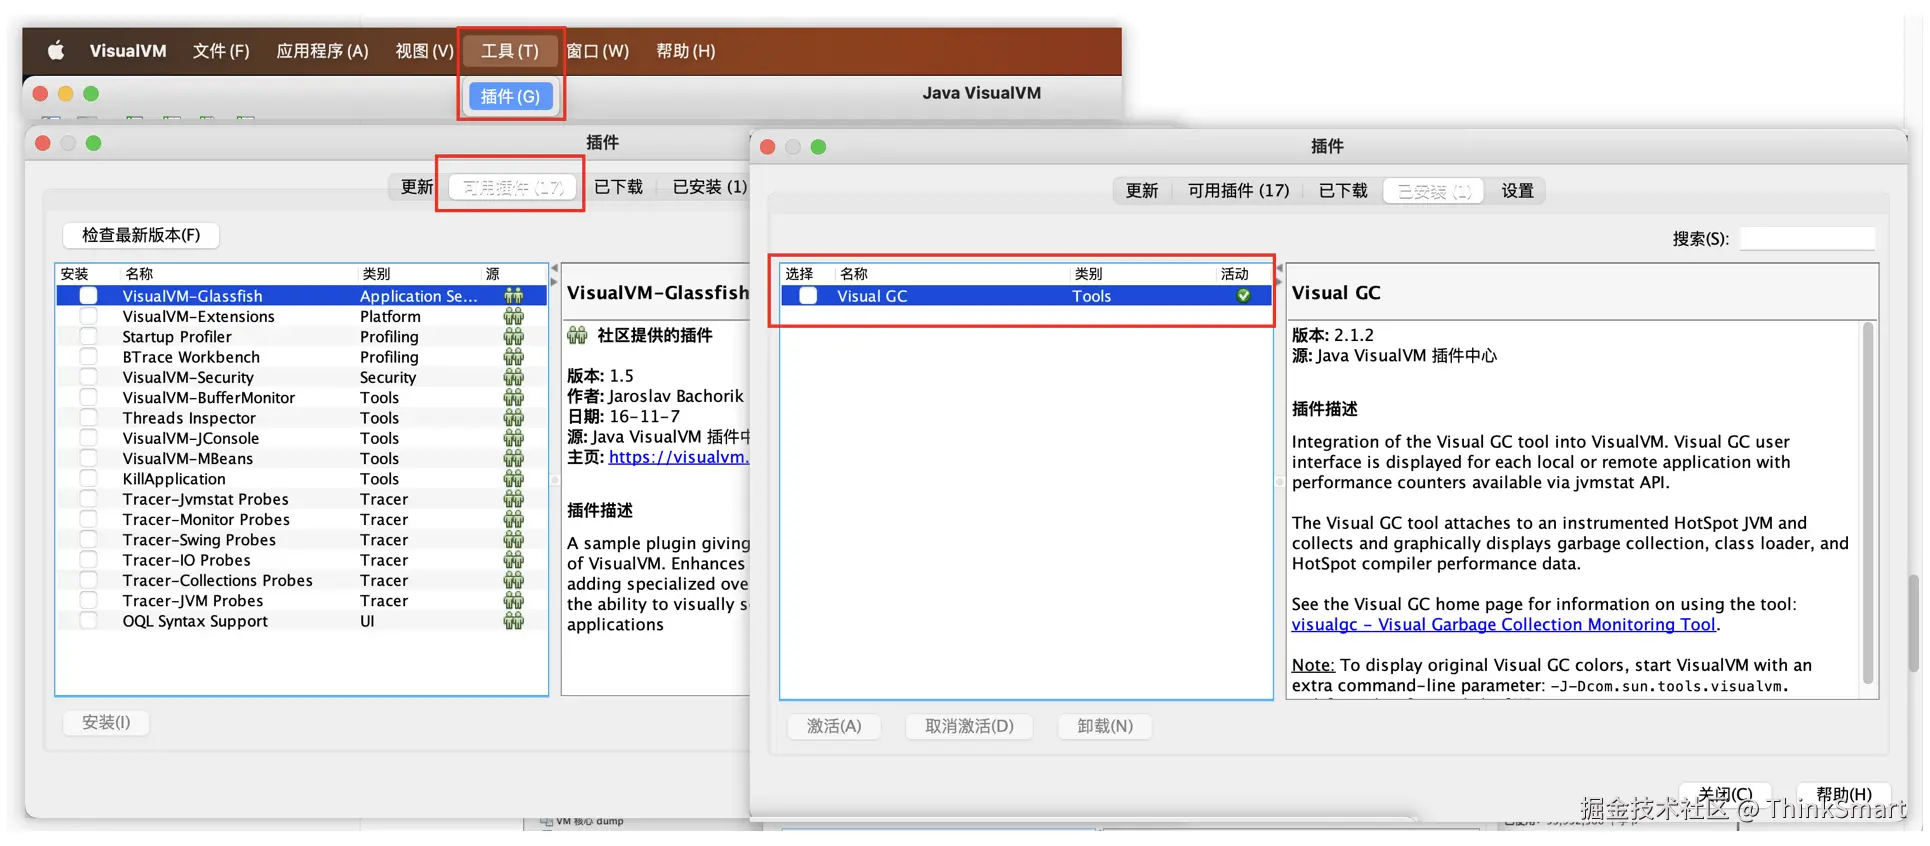Switch to 更新 tab in right plugins window

(x=1141, y=190)
